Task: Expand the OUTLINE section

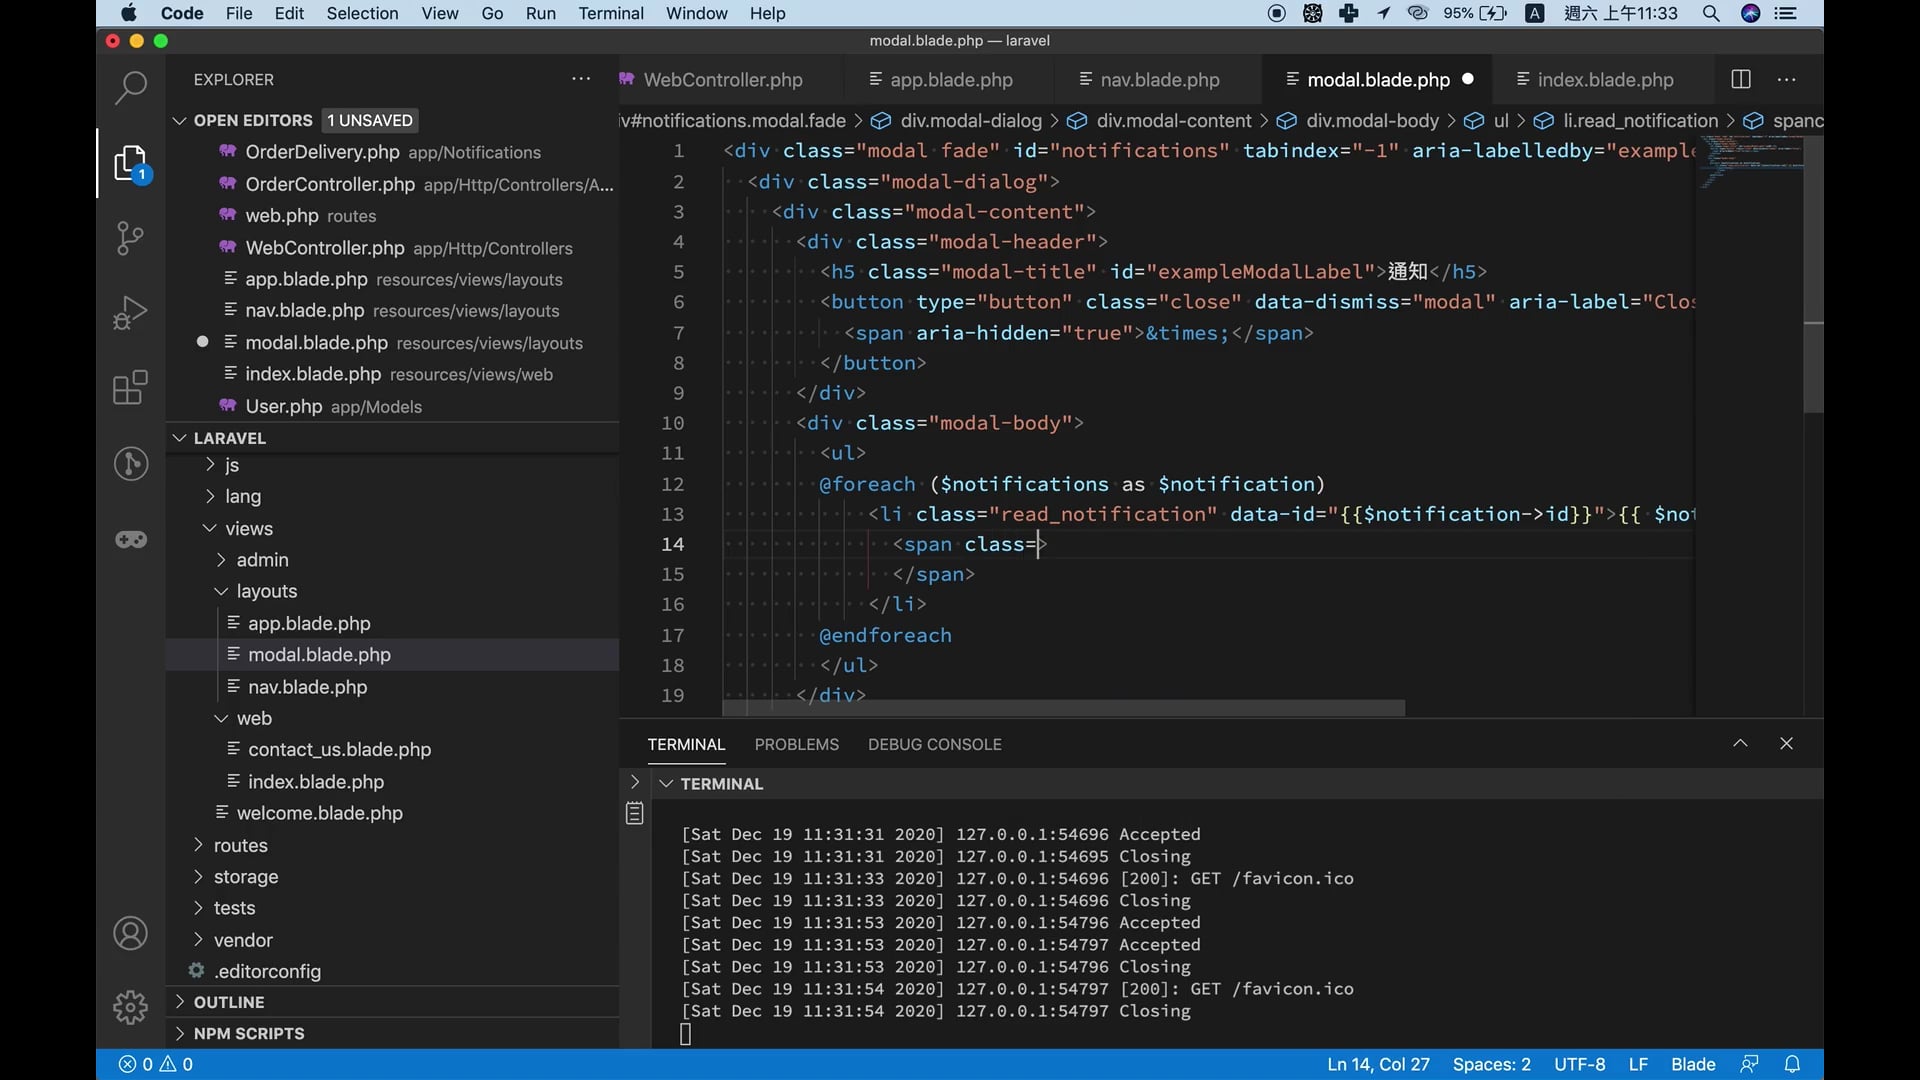Action: 229,1002
